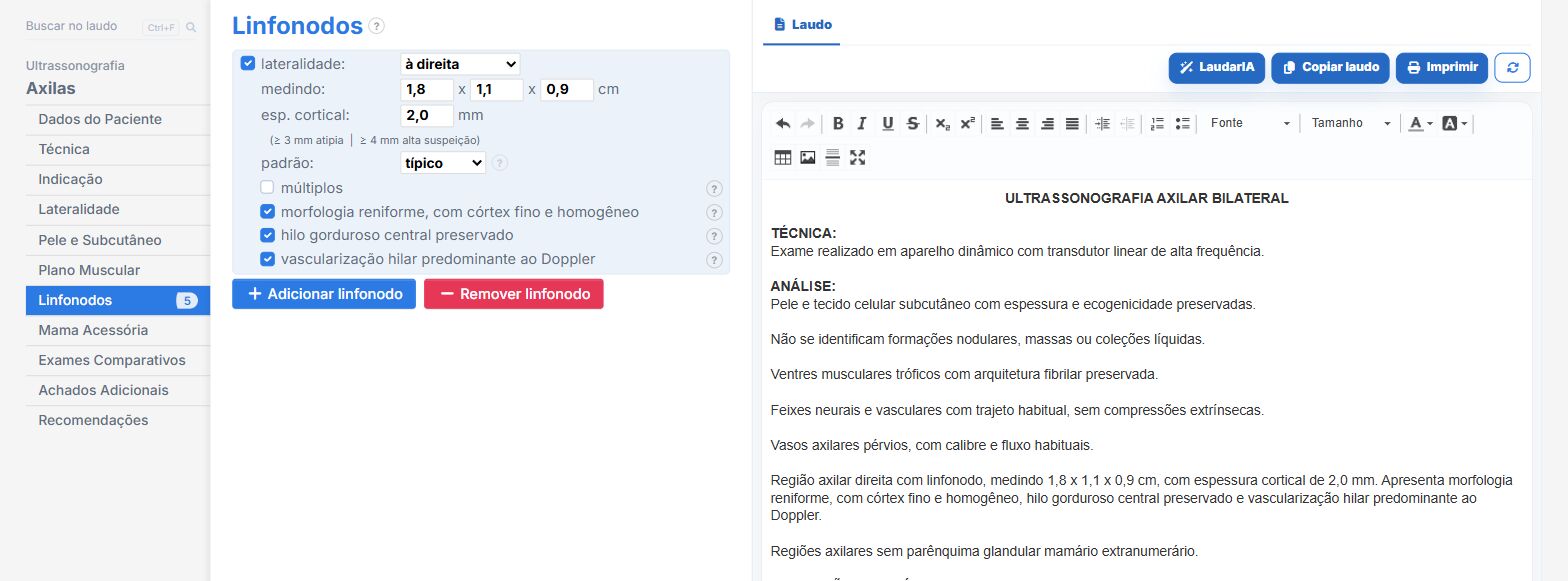Show help for morfologia reniforme option
Image resolution: width=1568 pixels, height=581 pixels.
tap(714, 212)
